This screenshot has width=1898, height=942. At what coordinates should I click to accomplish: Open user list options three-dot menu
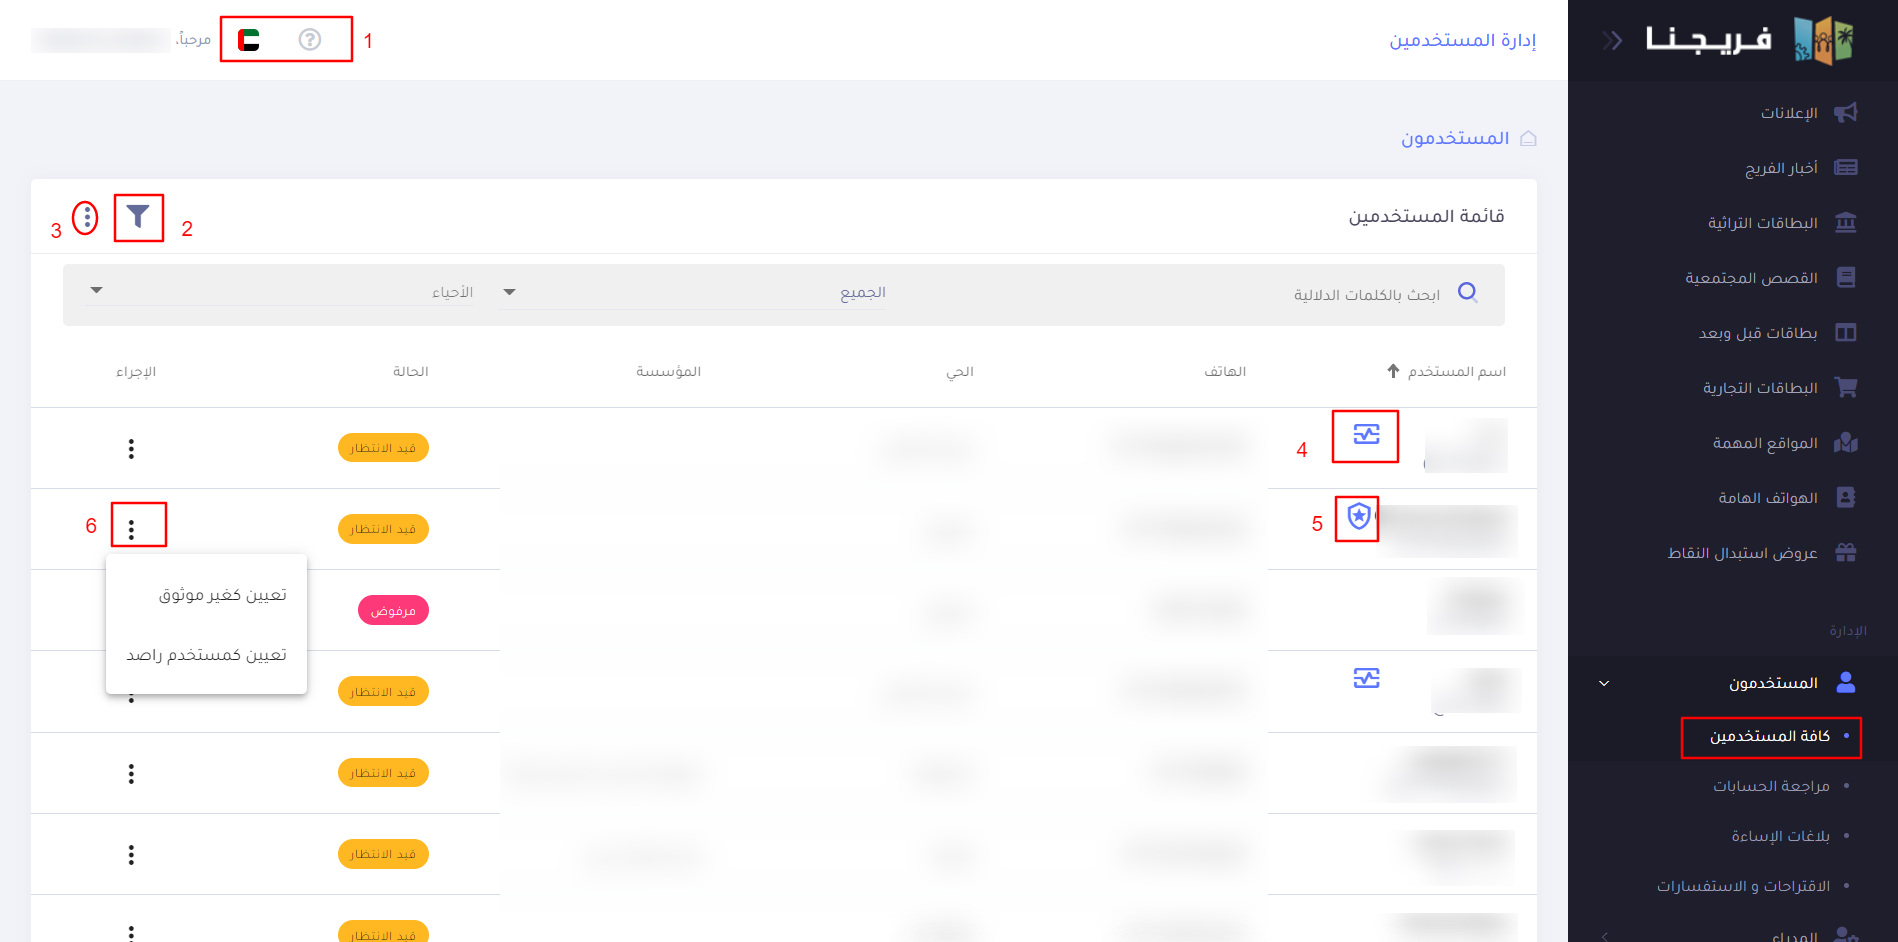86,217
